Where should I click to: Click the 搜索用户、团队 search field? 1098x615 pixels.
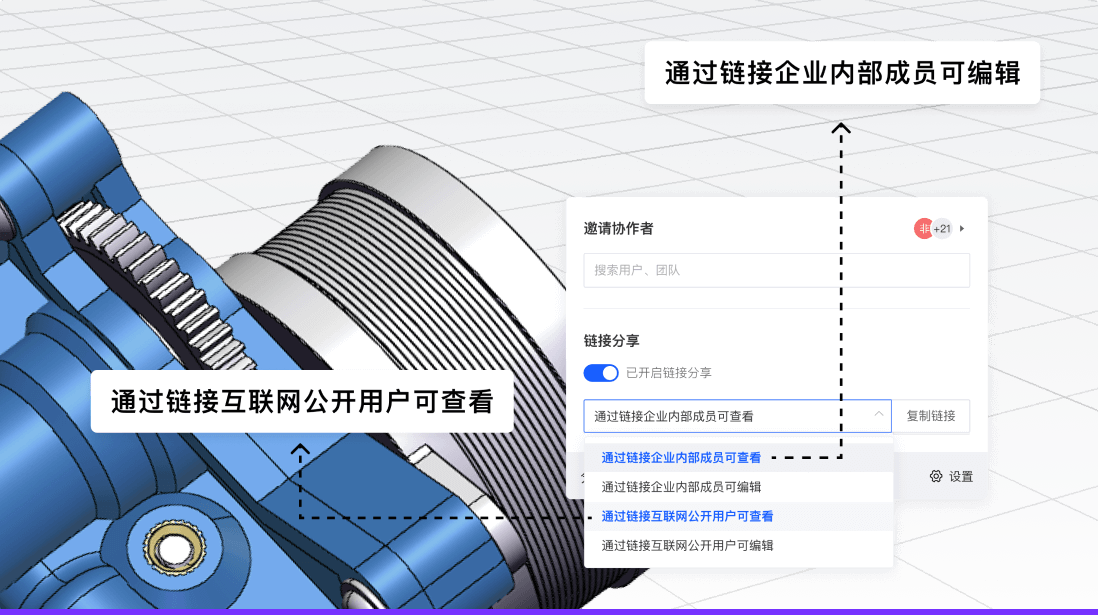[777, 270]
